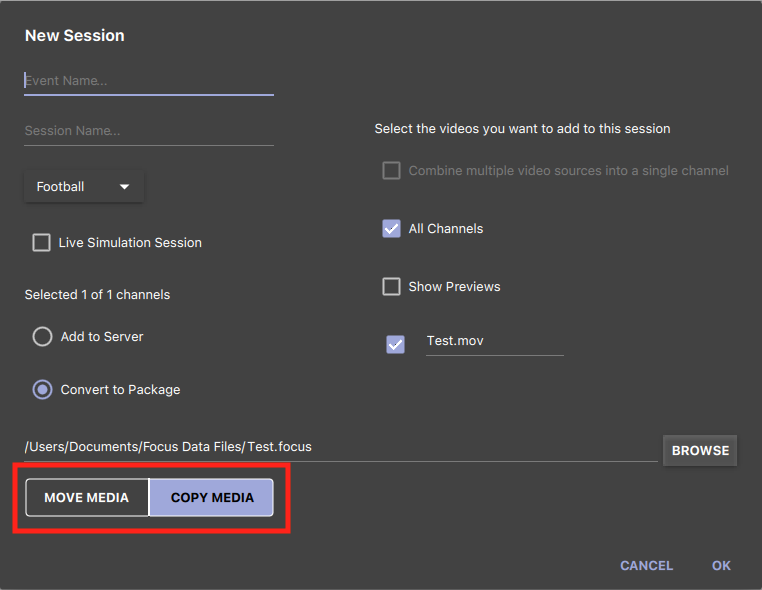This screenshot has width=762, height=590.
Task: Click the BROWSE button
Action: [x=700, y=451]
